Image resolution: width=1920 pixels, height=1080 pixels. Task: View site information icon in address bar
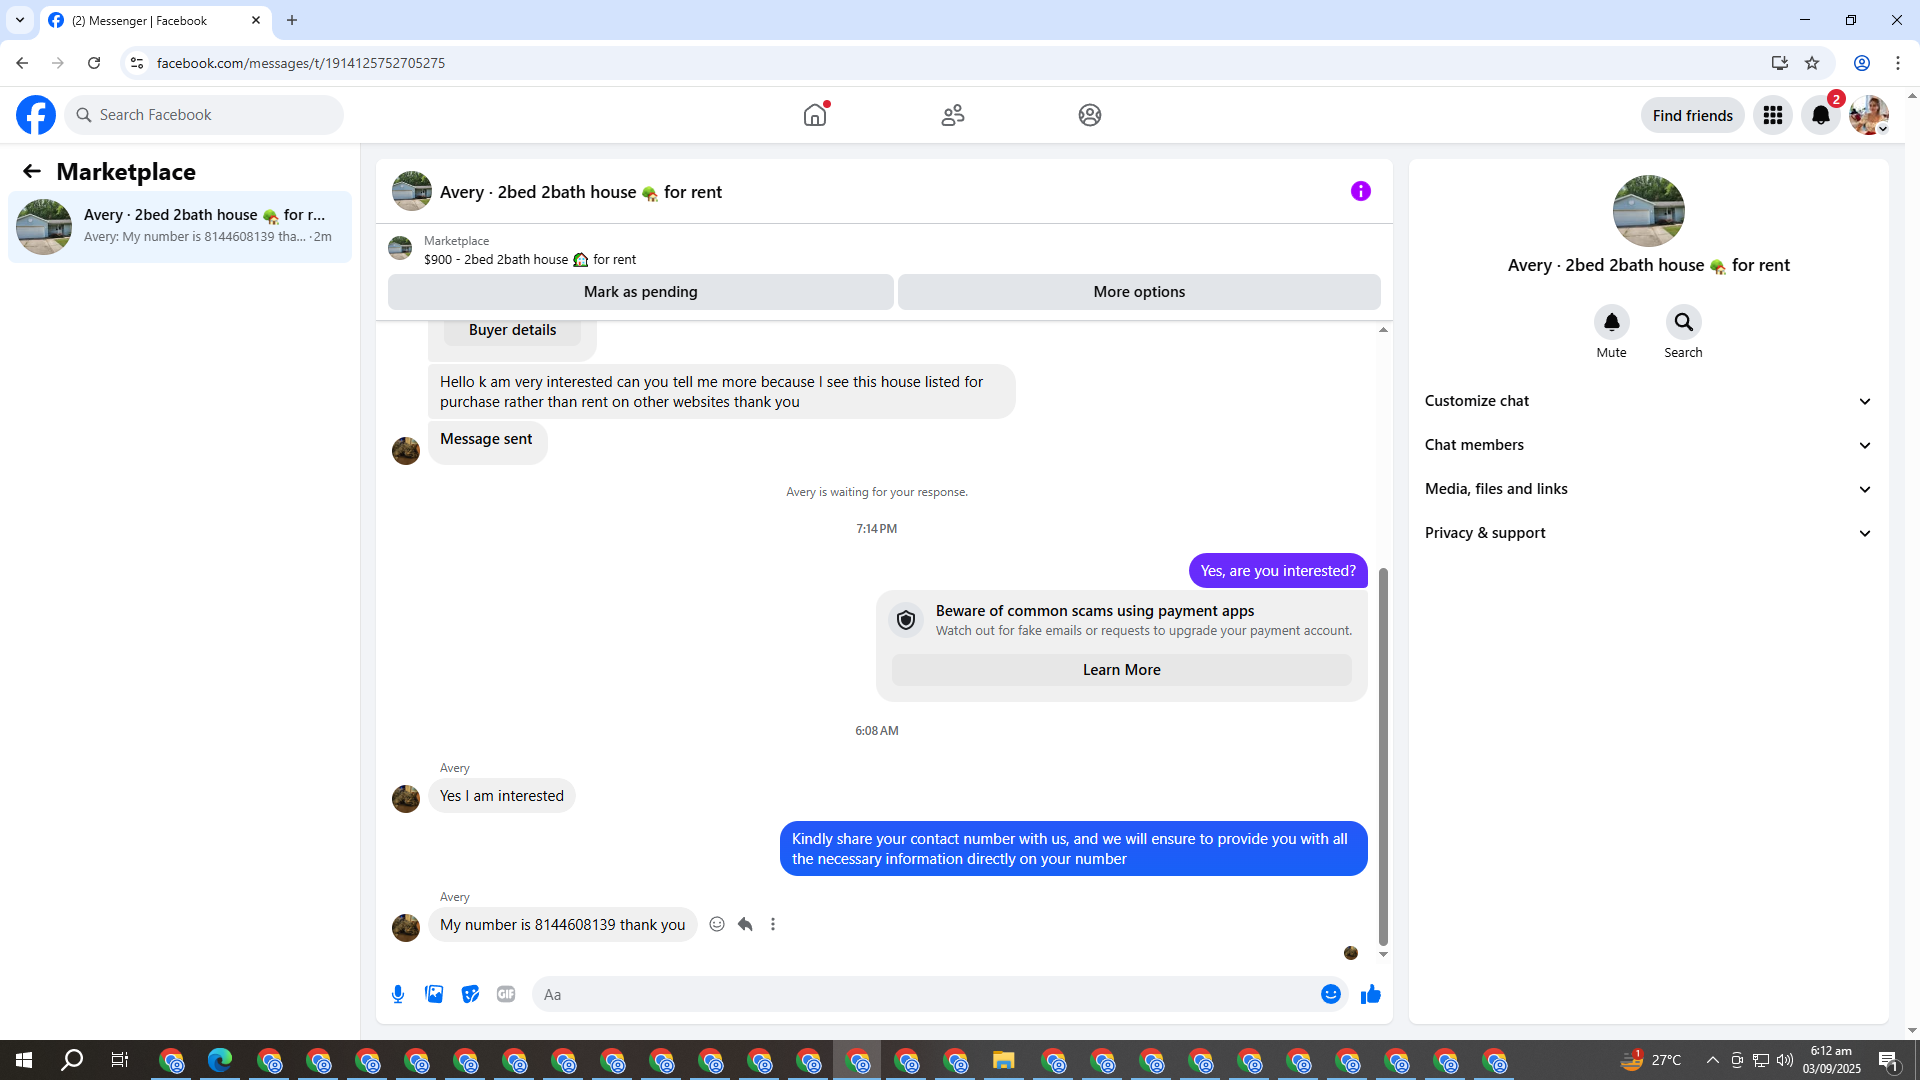coord(137,63)
